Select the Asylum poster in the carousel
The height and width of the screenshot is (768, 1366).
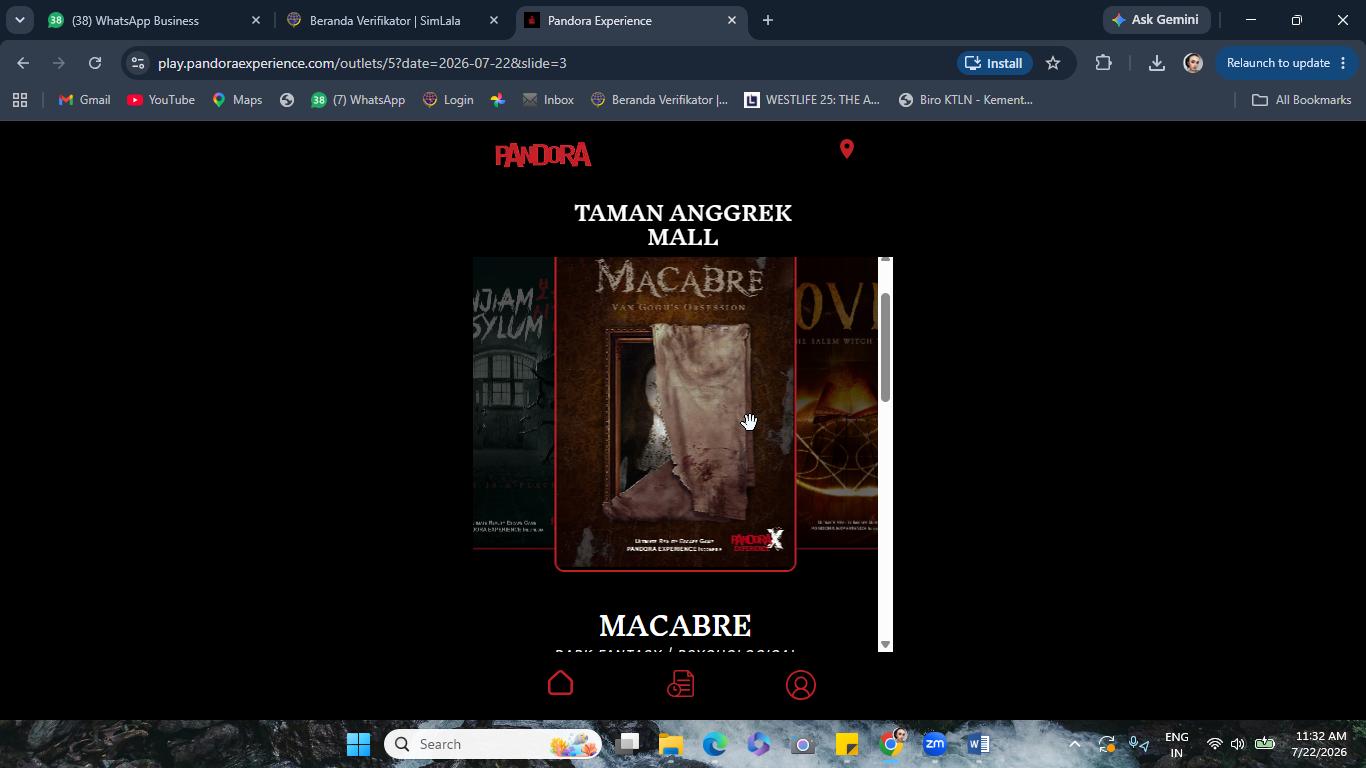pyautogui.click(x=513, y=403)
